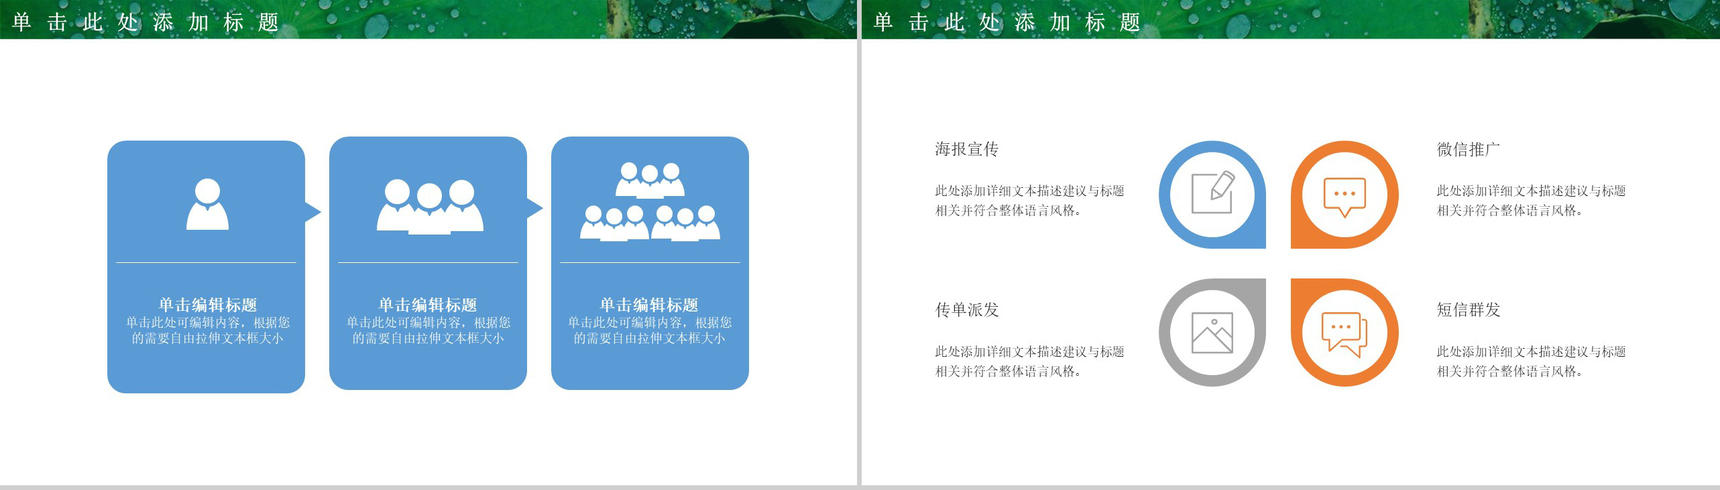Viewport: 1720px width, 490px height.
Task: Click the arrow pointer between first and second cards
Action: [x=313, y=211]
